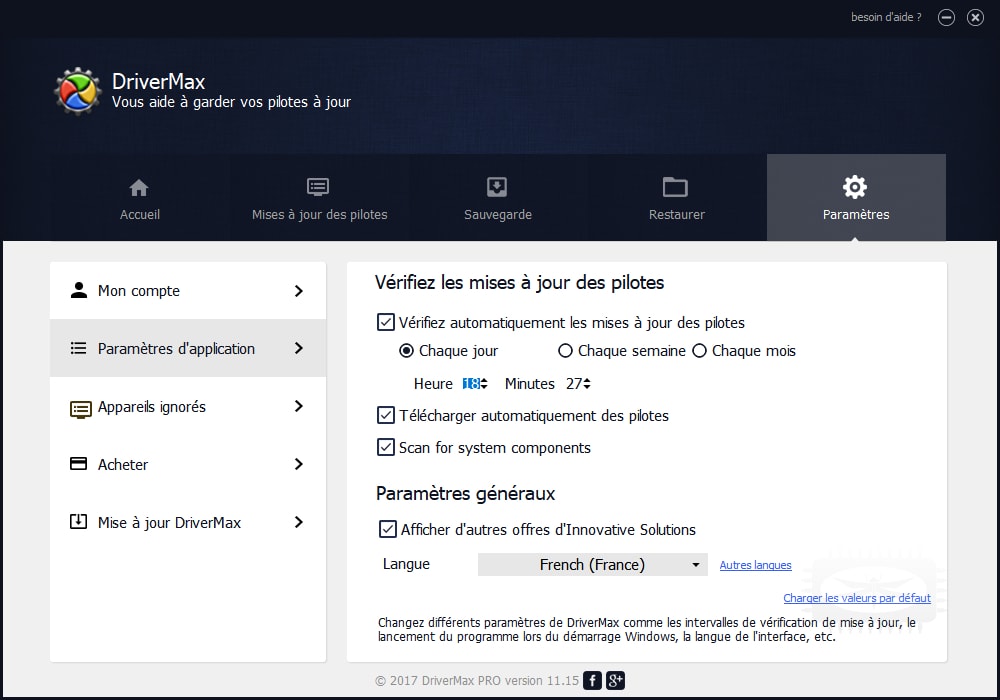Select the Chaque mois radio option
The width and height of the screenshot is (1000, 700).
coord(699,351)
